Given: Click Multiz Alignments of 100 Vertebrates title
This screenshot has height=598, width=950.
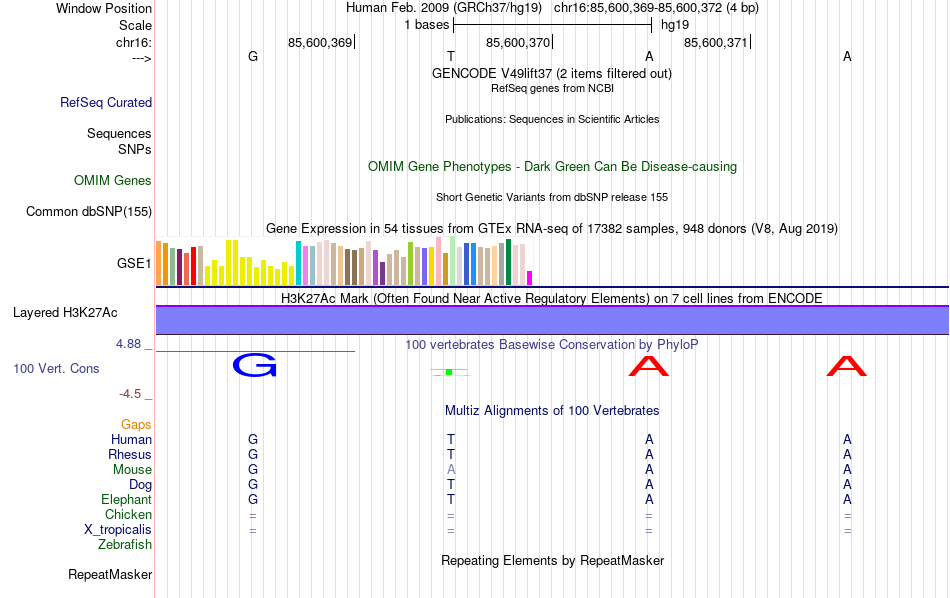Looking at the screenshot, I should click(x=552, y=411).
